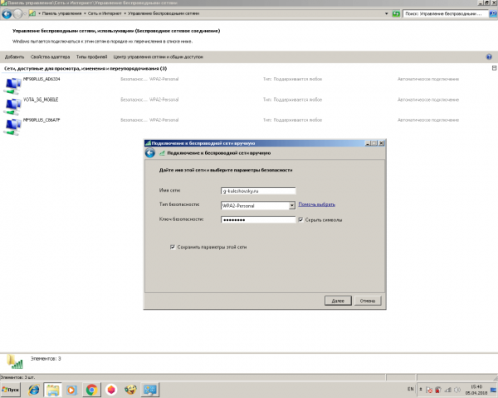Open Помочь выбрать link
The height and width of the screenshot is (398, 498).
tap(317, 204)
